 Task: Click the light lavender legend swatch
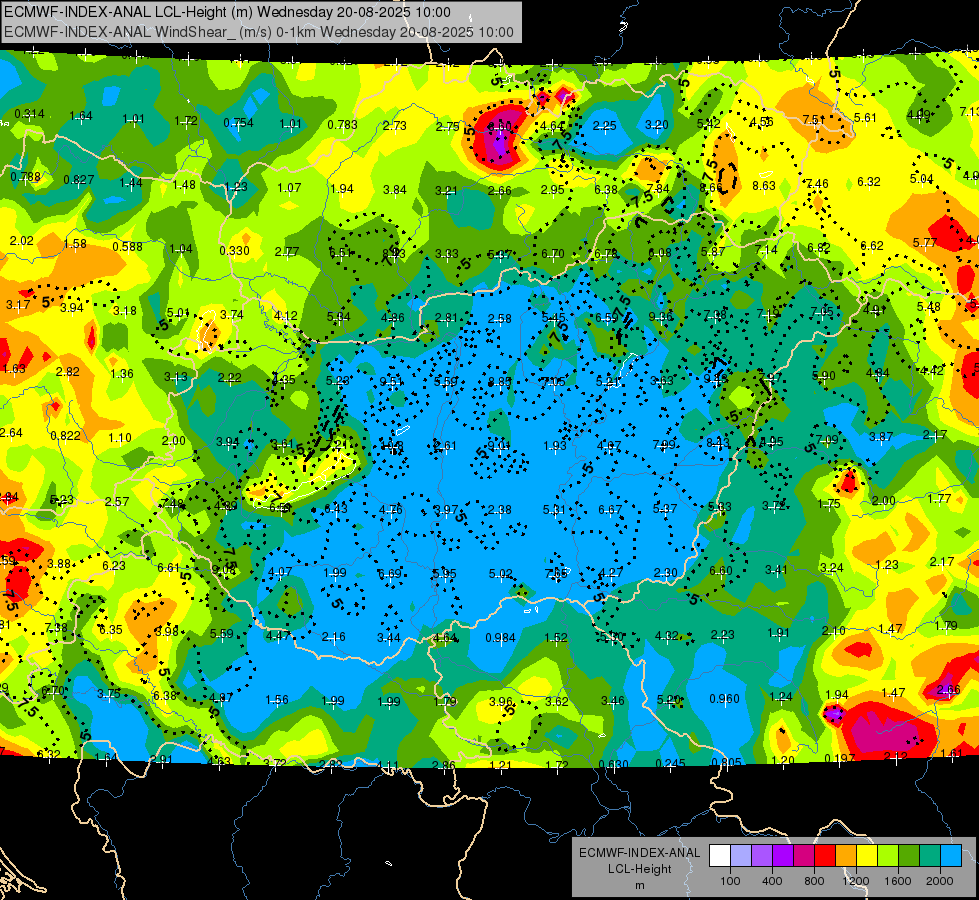pos(741,856)
